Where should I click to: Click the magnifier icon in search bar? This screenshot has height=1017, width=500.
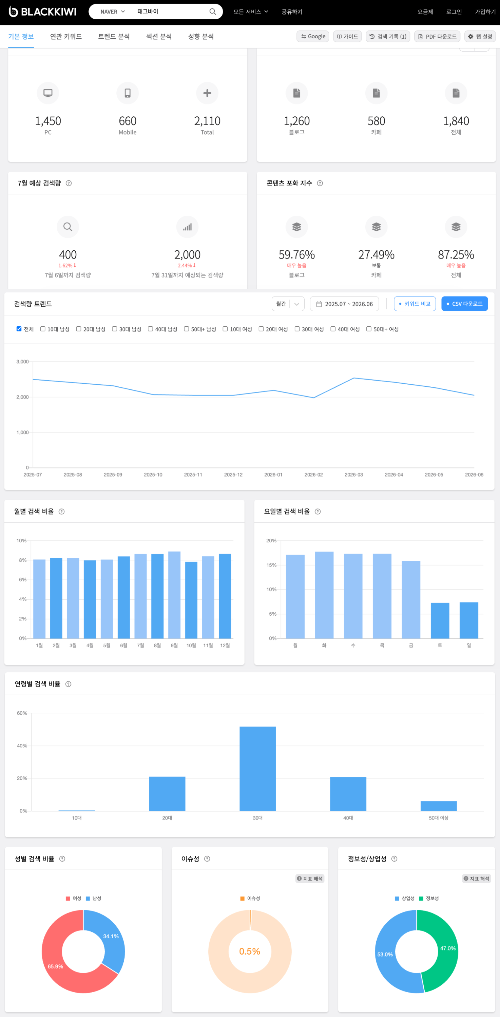pos(213,12)
